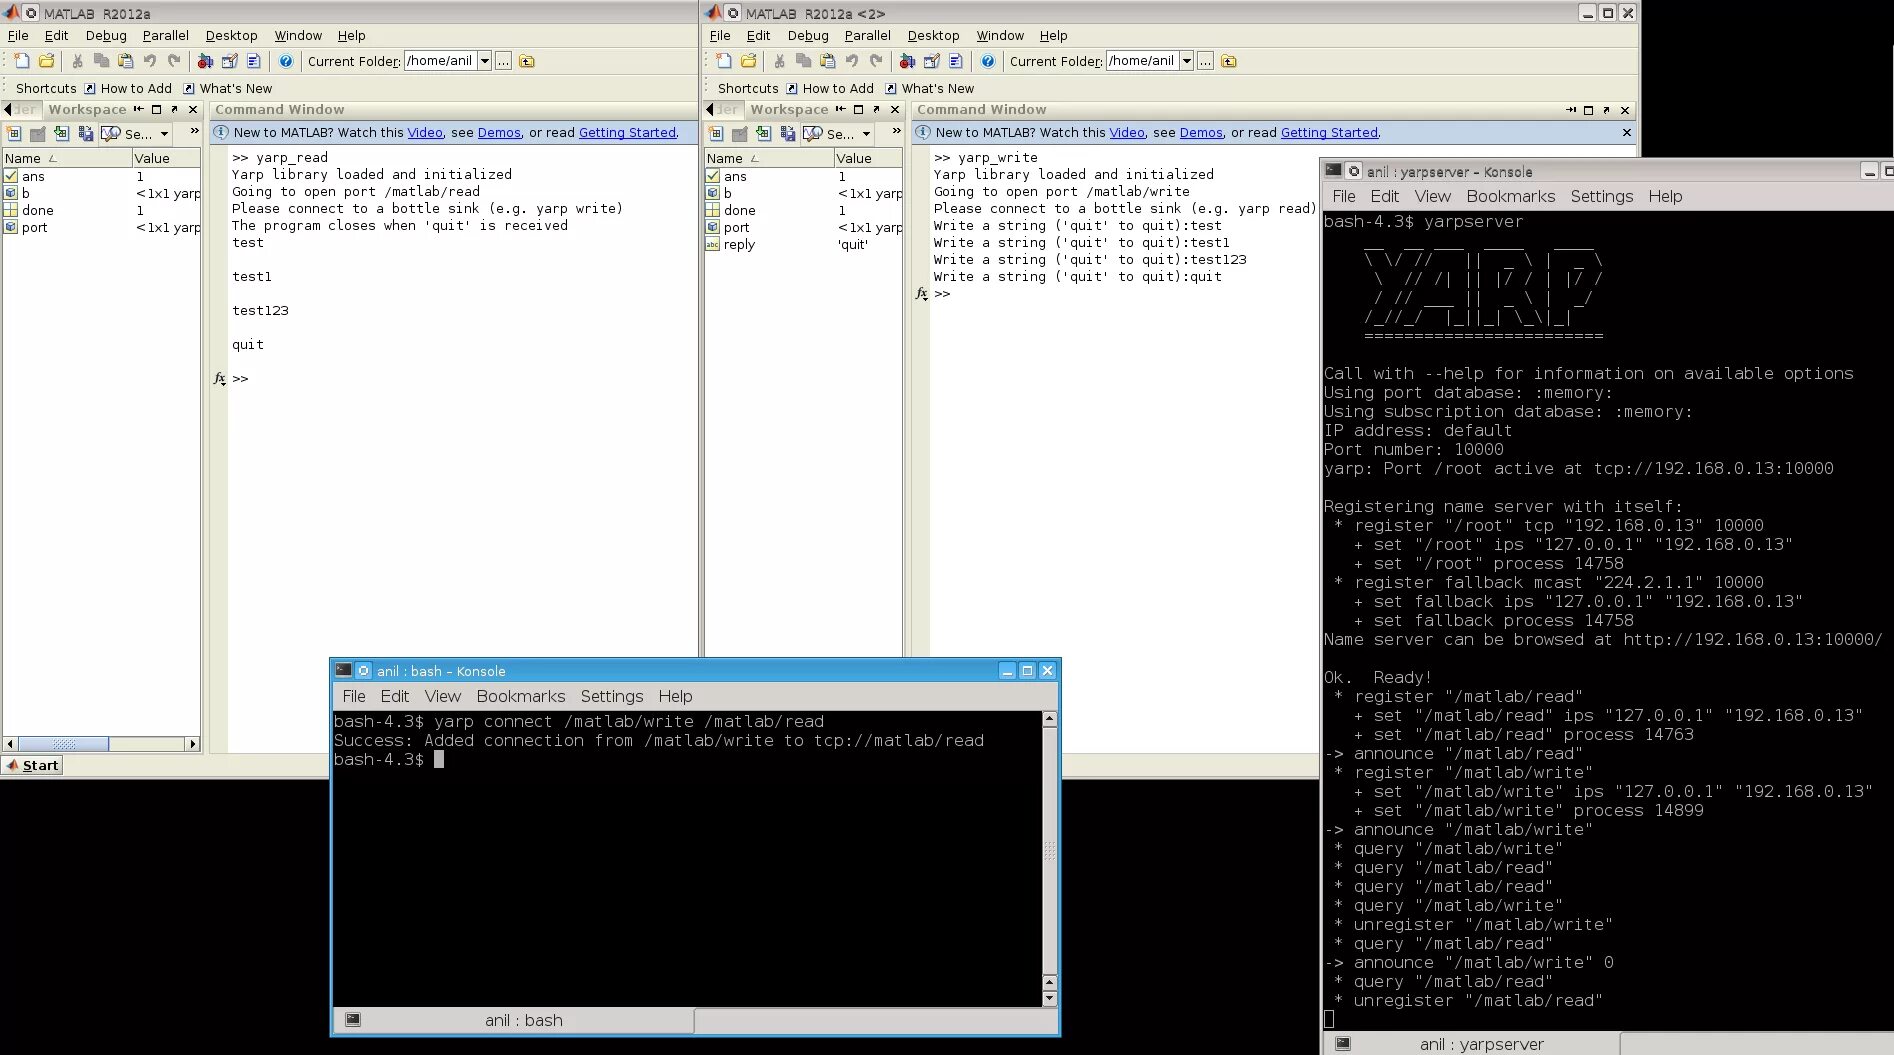Open Settings menu in yarpserver Konsole window
This screenshot has height=1055, width=1894.
(x=1601, y=196)
